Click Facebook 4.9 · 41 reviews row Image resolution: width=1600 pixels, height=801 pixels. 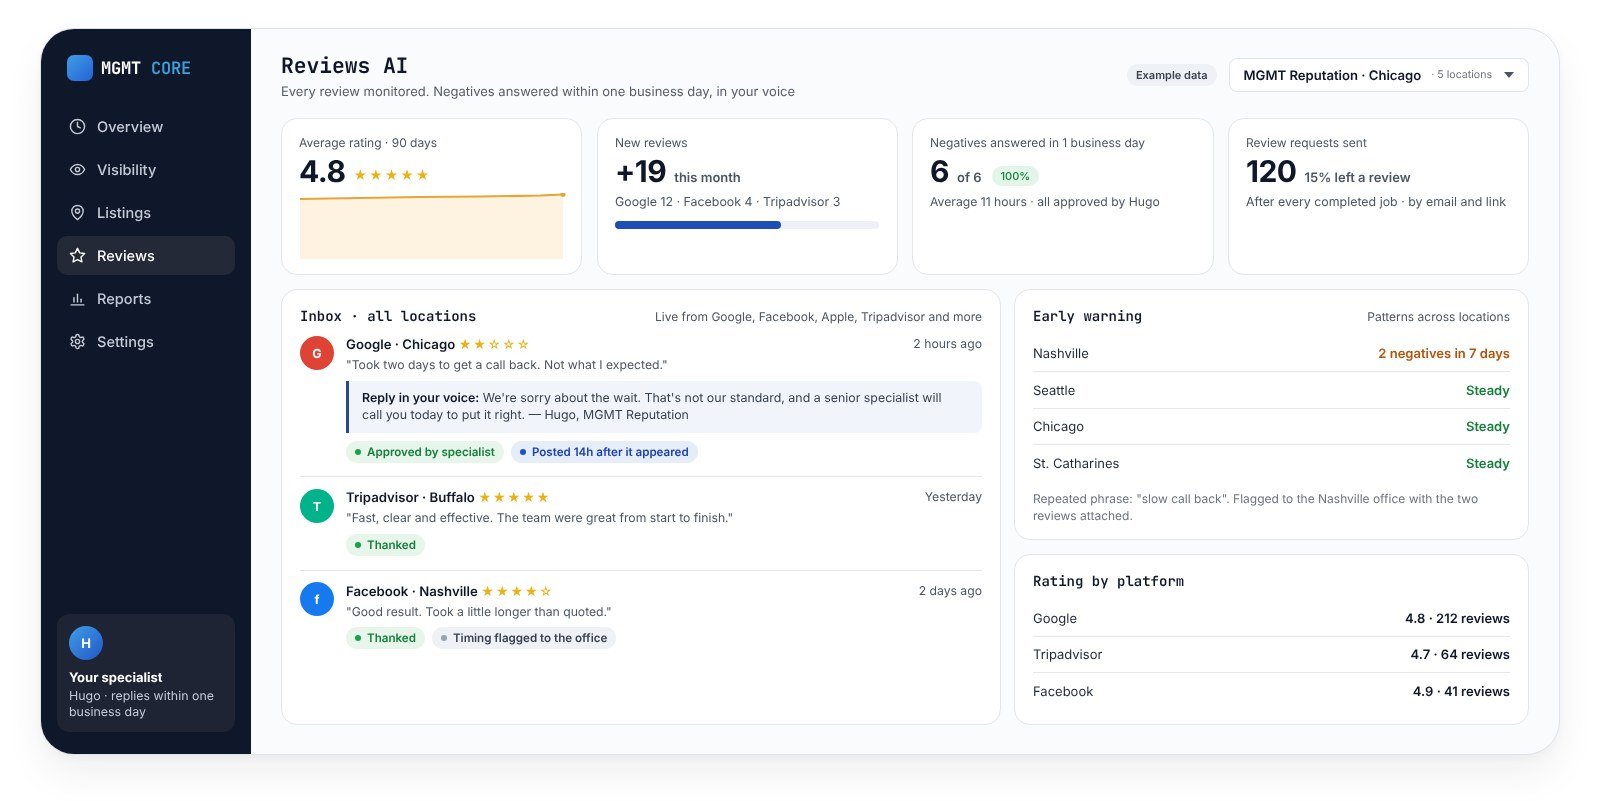click(1271, 692)
